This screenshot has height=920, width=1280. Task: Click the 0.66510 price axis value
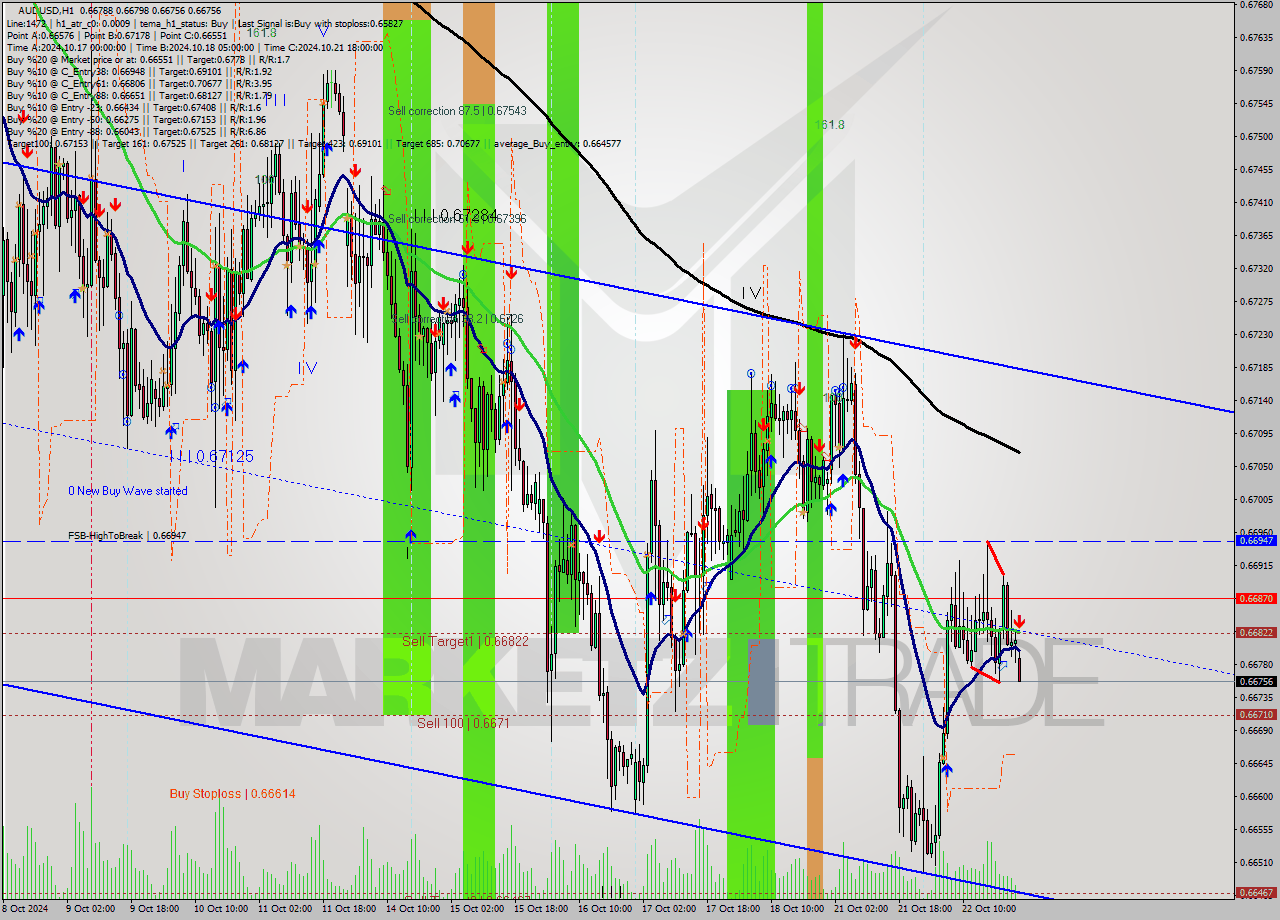(x=1256, y=863)
